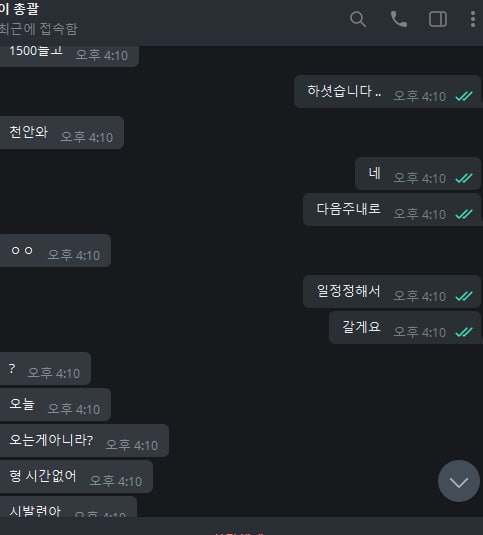Select the '갈게요' sent message
This screenshot has height=535, width=483.
405,328
